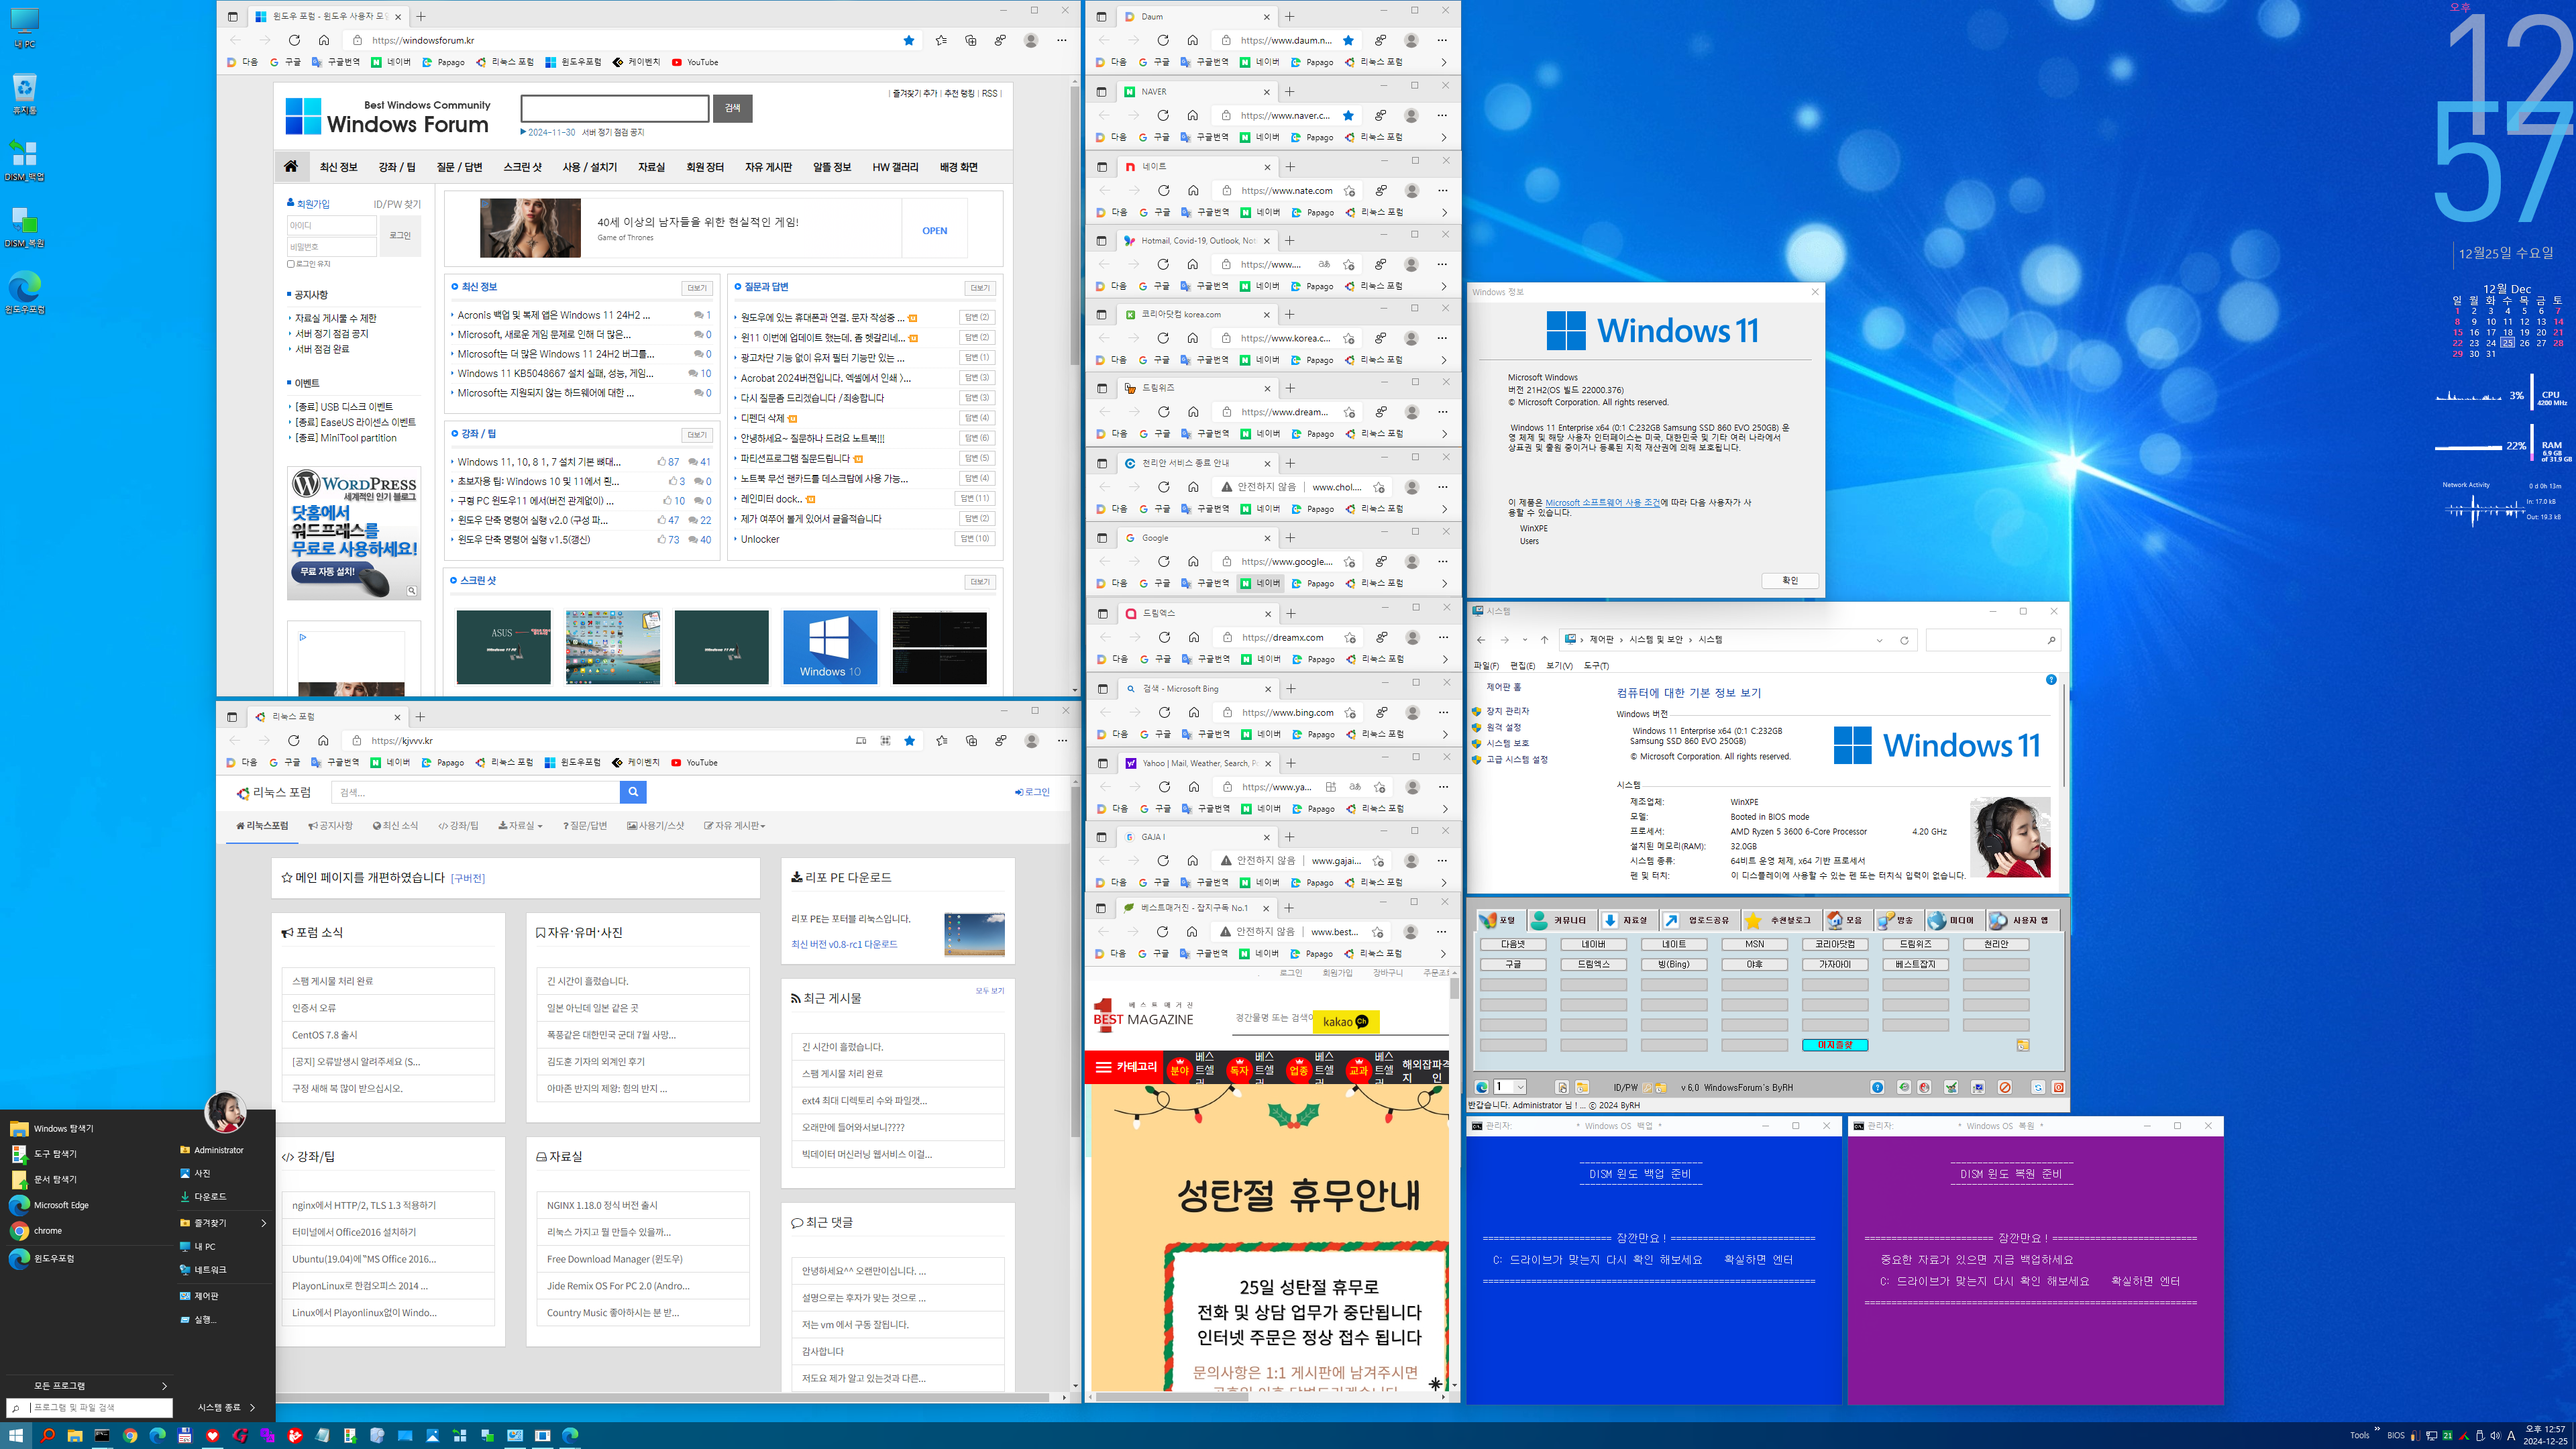Open the Microsoft 소프트웨어 사용 조건 link

click(1602, 503)
